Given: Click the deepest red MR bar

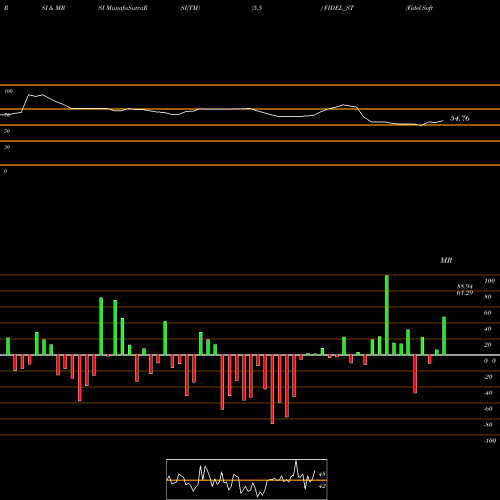Looking at the screenshot, I should (272, 389).
